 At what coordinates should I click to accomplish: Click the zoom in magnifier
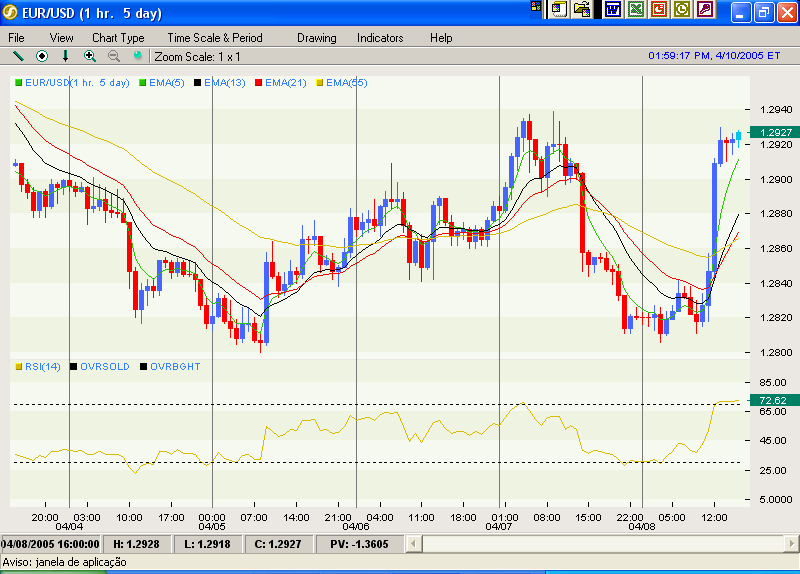[90, 56]
